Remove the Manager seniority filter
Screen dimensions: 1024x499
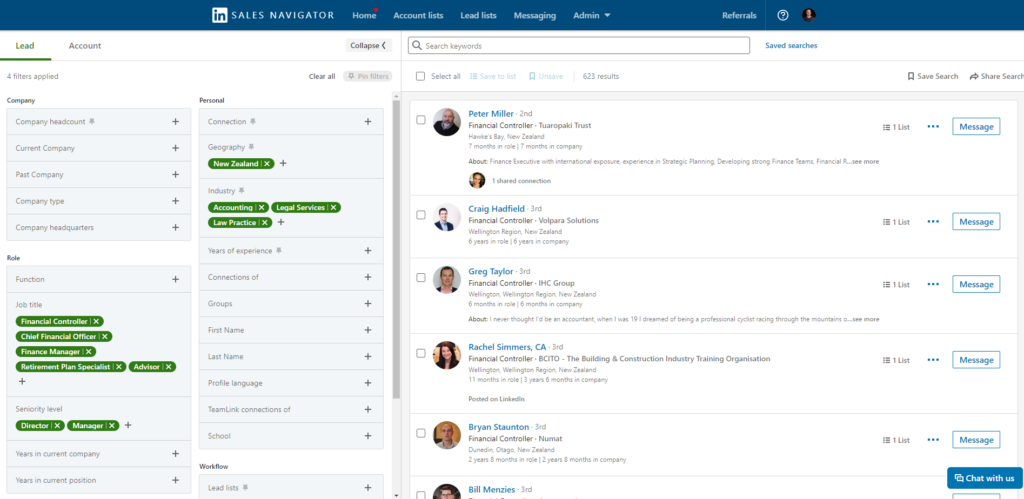112,425
